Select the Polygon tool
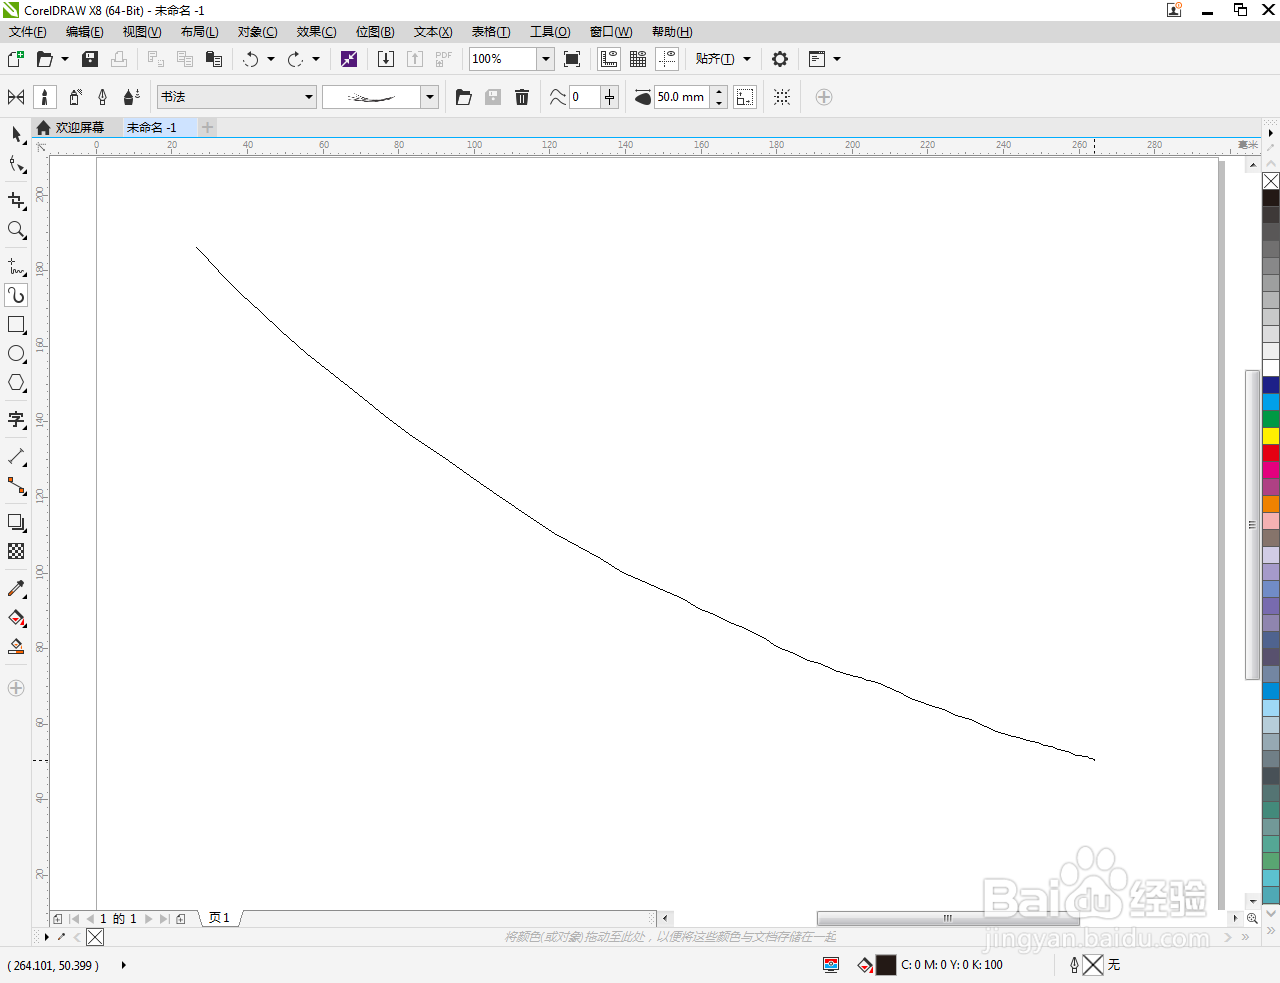The width and height of the screenshot is (1280, 983). coord(16,383)
